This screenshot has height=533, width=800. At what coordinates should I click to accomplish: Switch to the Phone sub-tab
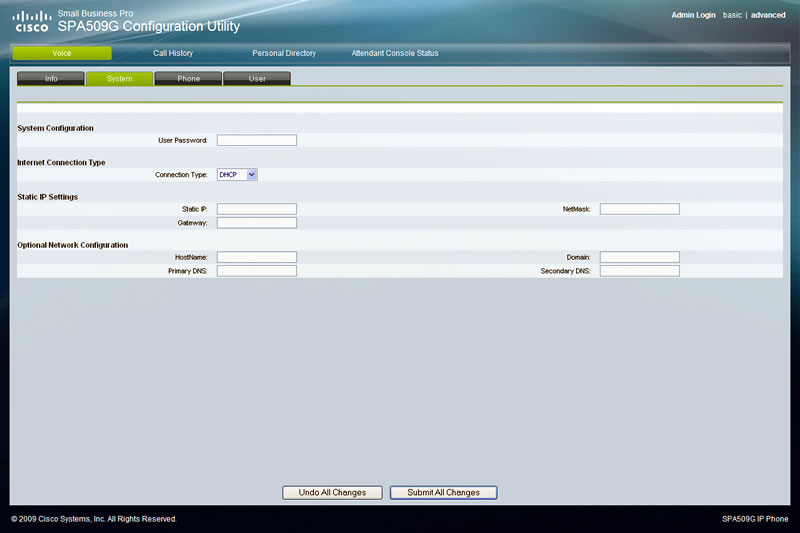[188, 79]
